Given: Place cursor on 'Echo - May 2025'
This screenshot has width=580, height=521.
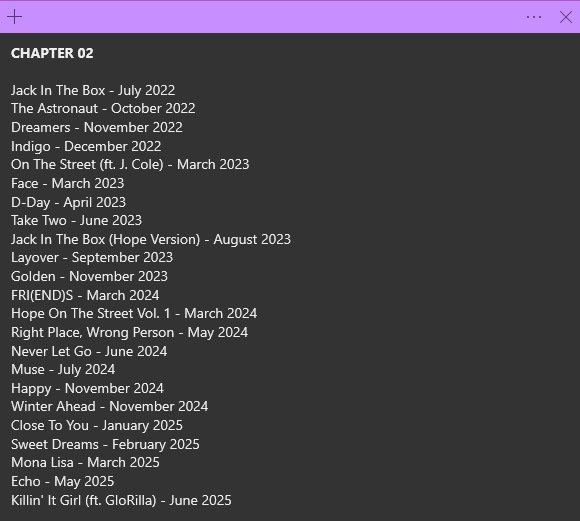Looking at the screenshot, I should pos(63,482).
